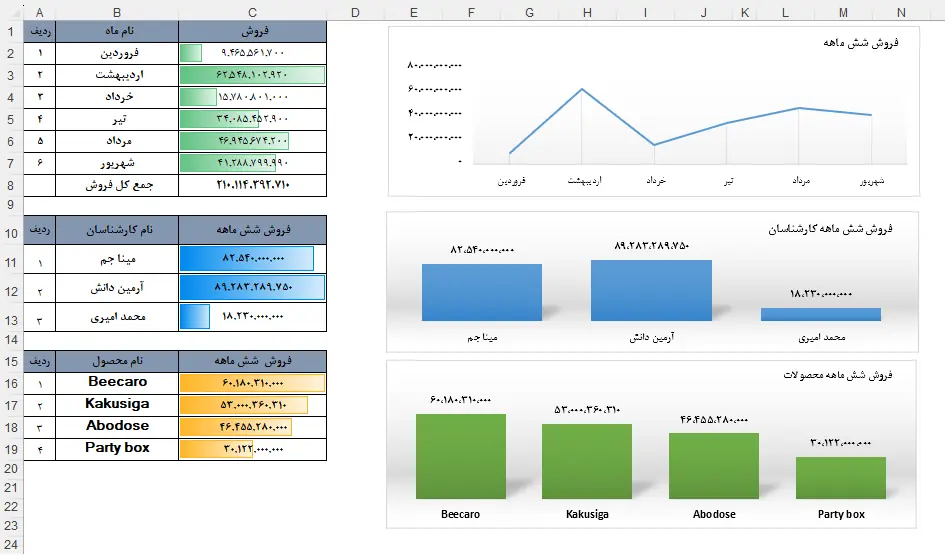This screenshot has width=945, height=556.
Task: Click the green Beecaro bar in products chart
Action: tap(460, 456)
